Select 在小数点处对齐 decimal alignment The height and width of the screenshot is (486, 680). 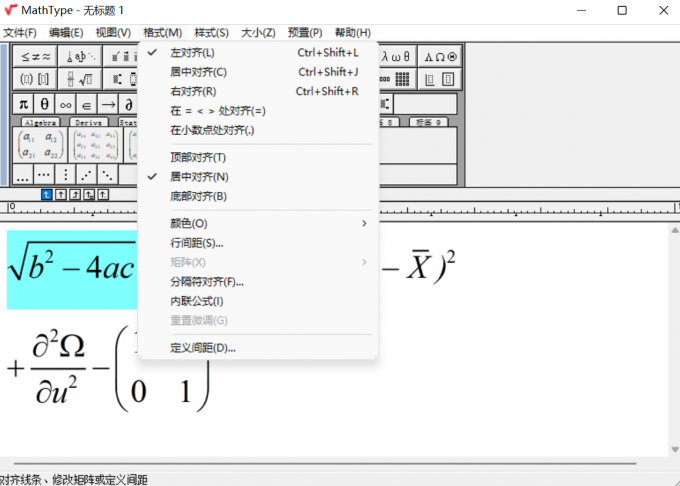[x=258, y=130]
